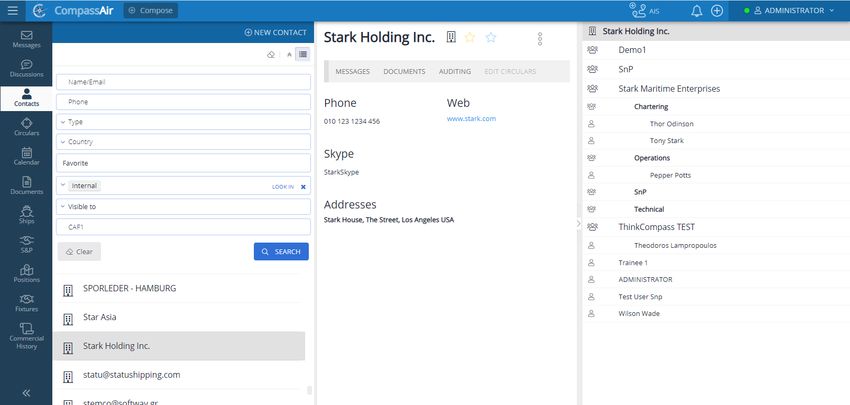Switch to the AUDITING tab
This screenshot has height=405, width=850.
pos(455,71)
